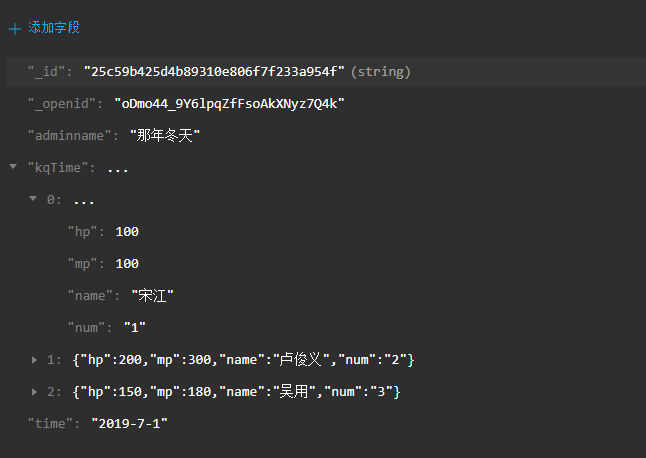This screenshot has width=646, height=458.
Task: Click the mp value 100
Action: click(127, 264)
